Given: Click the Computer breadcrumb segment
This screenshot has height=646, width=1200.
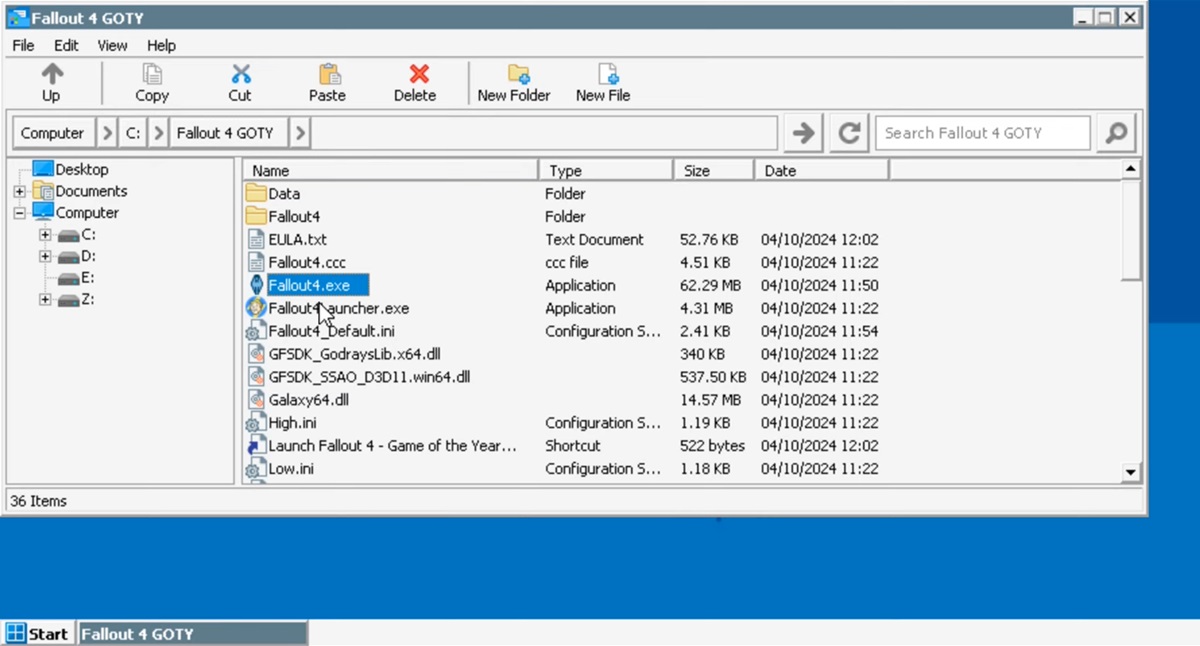Looking at the screenshot, I should click(x=53, y=133).
